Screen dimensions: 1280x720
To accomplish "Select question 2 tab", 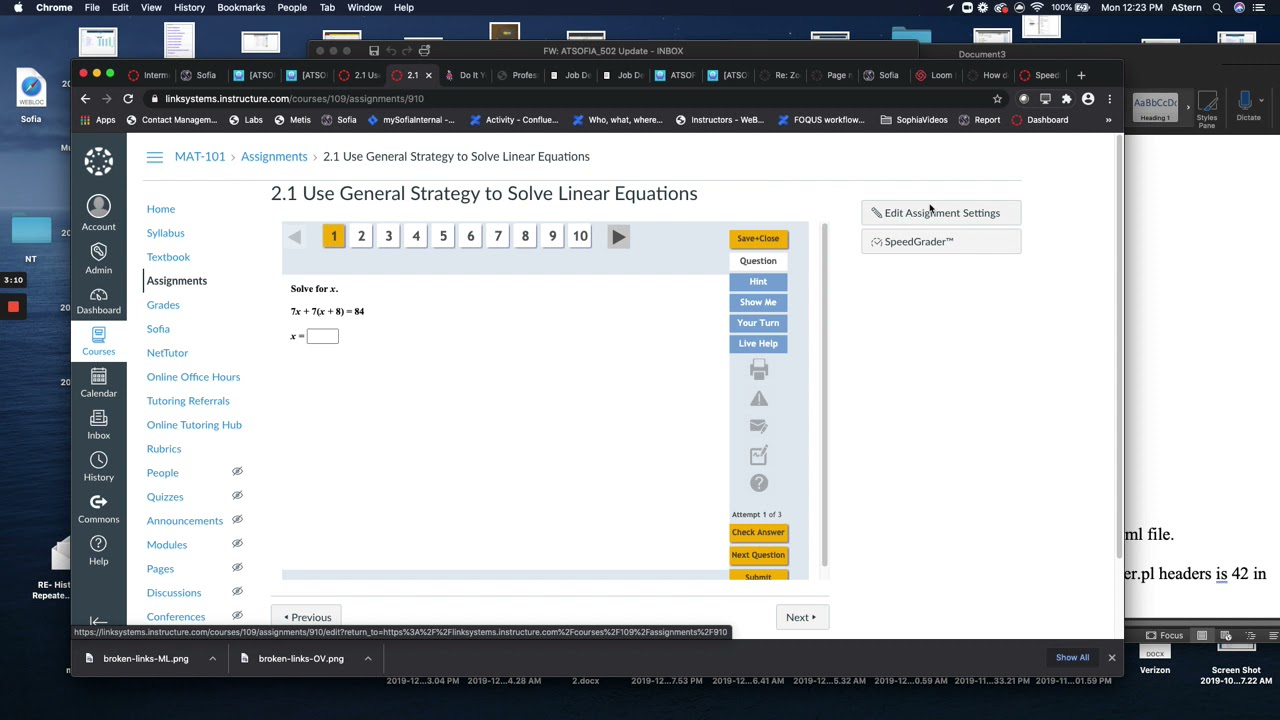I will point(361,236).
